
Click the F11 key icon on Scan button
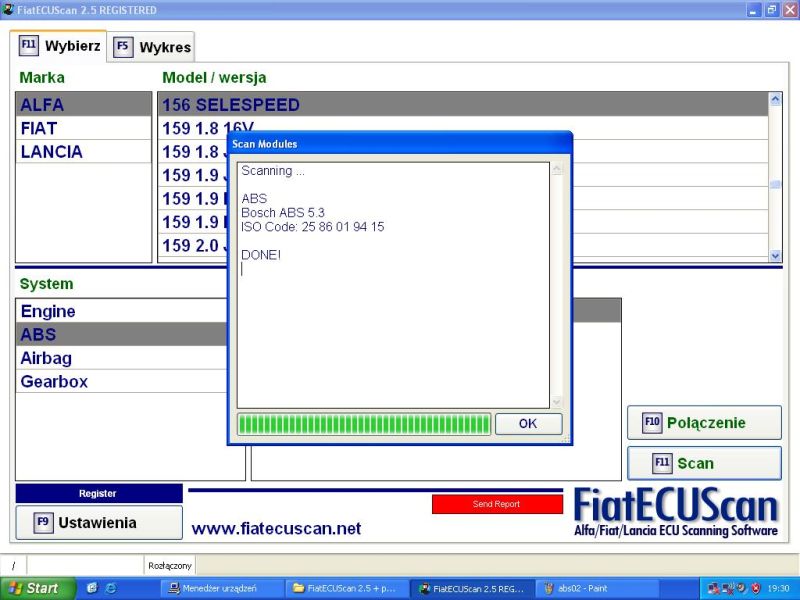click(x=662, y=463)
